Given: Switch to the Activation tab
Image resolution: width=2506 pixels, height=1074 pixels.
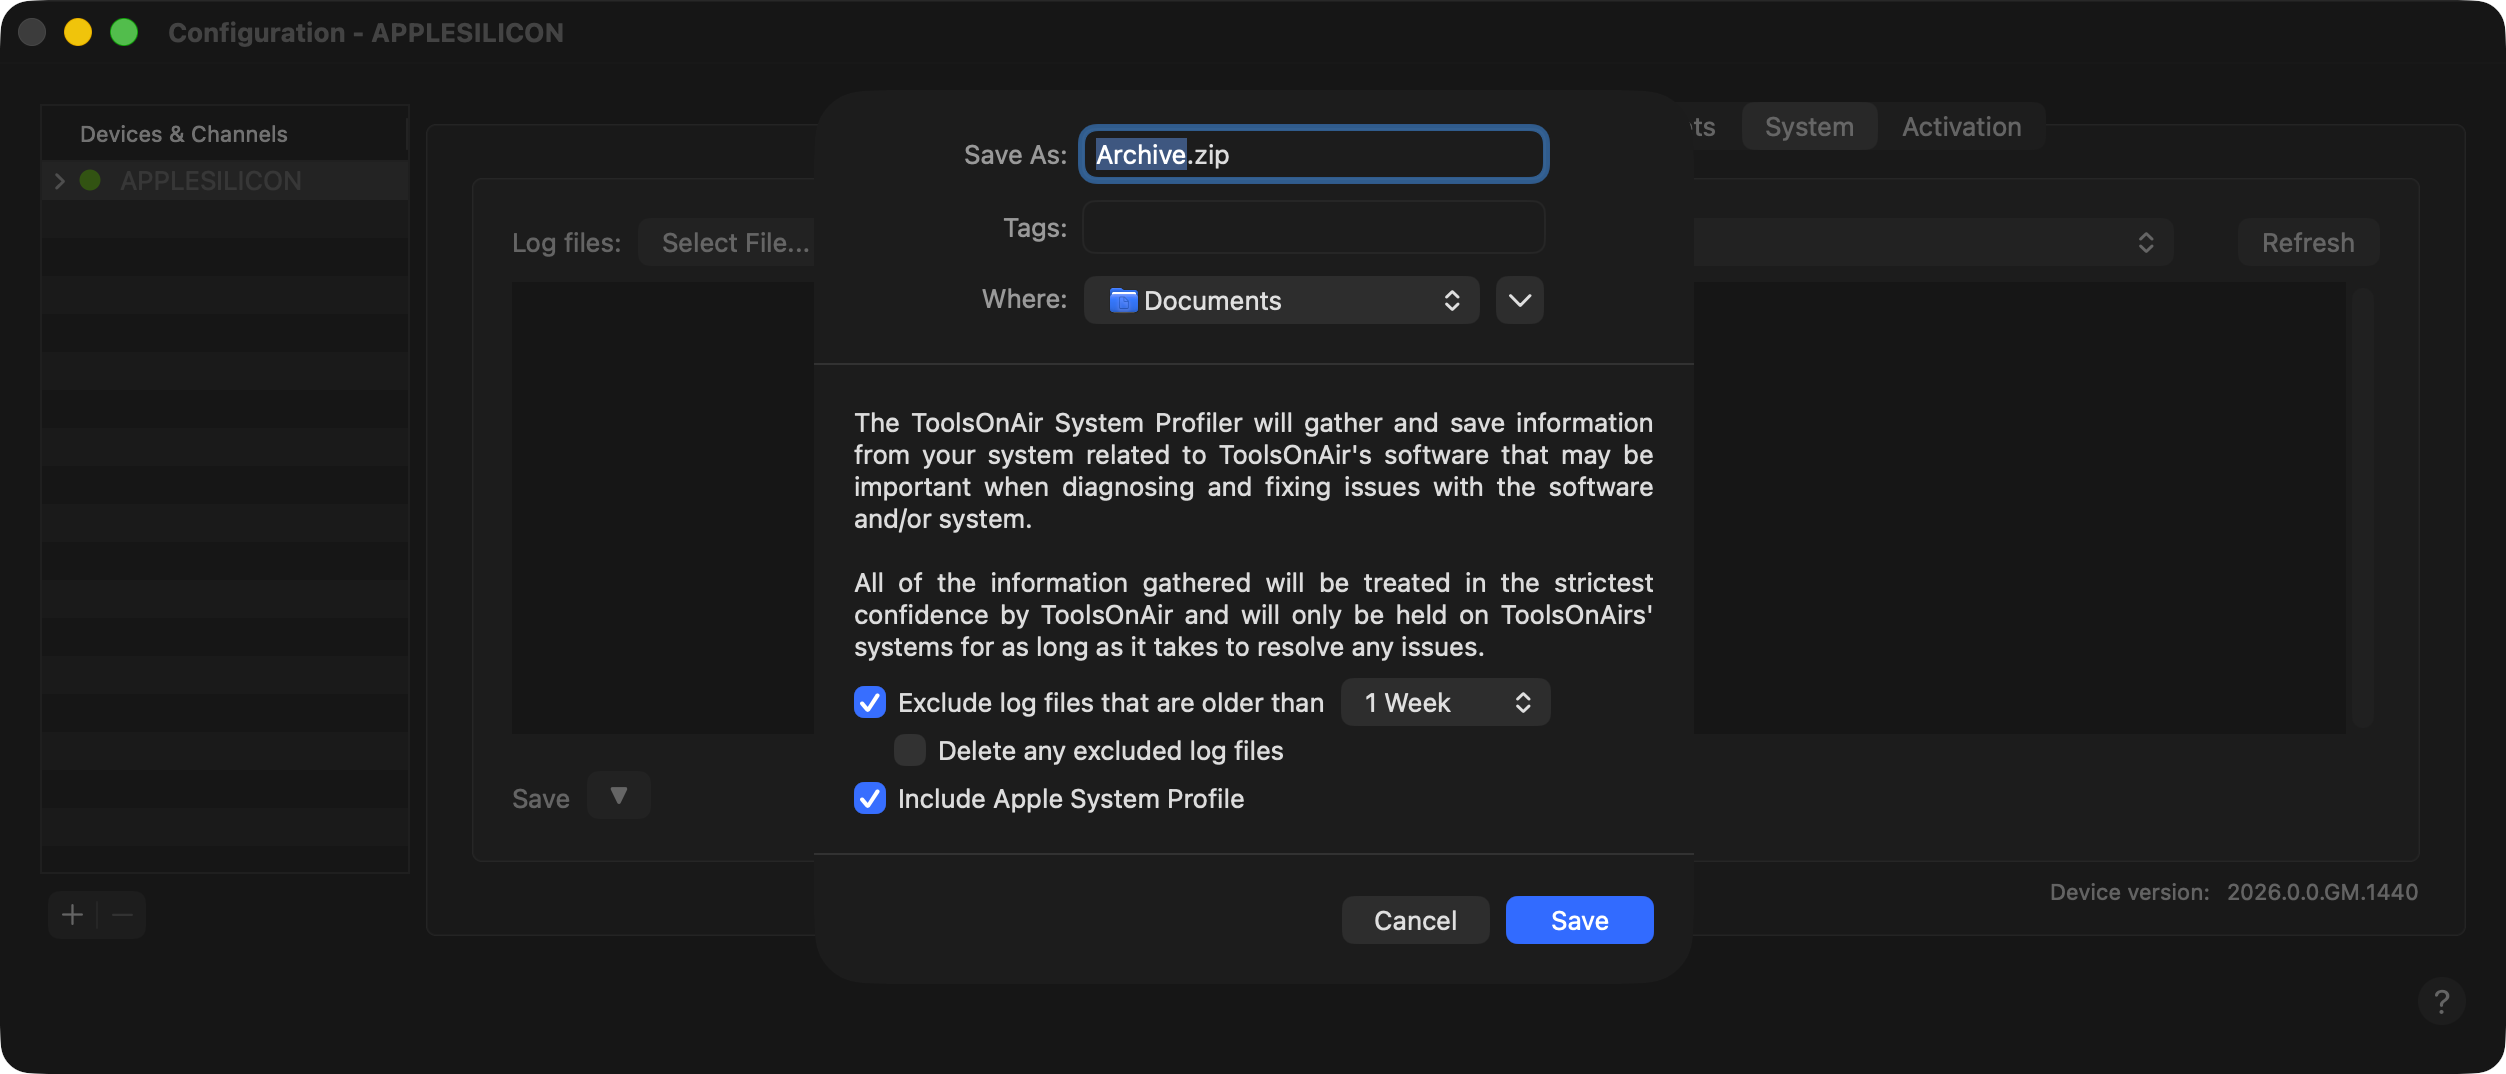Looking at the screenshot, I should click(x=1961, y=127).
